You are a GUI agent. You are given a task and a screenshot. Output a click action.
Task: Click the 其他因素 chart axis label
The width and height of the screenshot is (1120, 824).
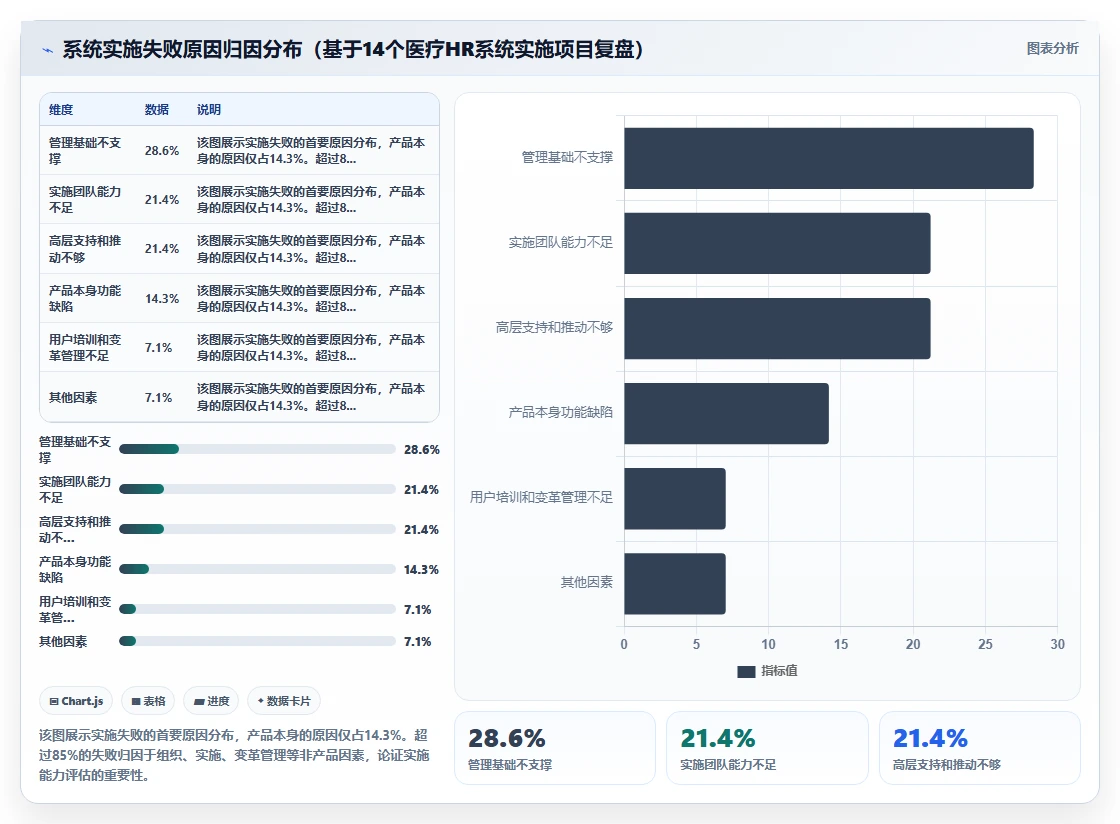point(586,583)
